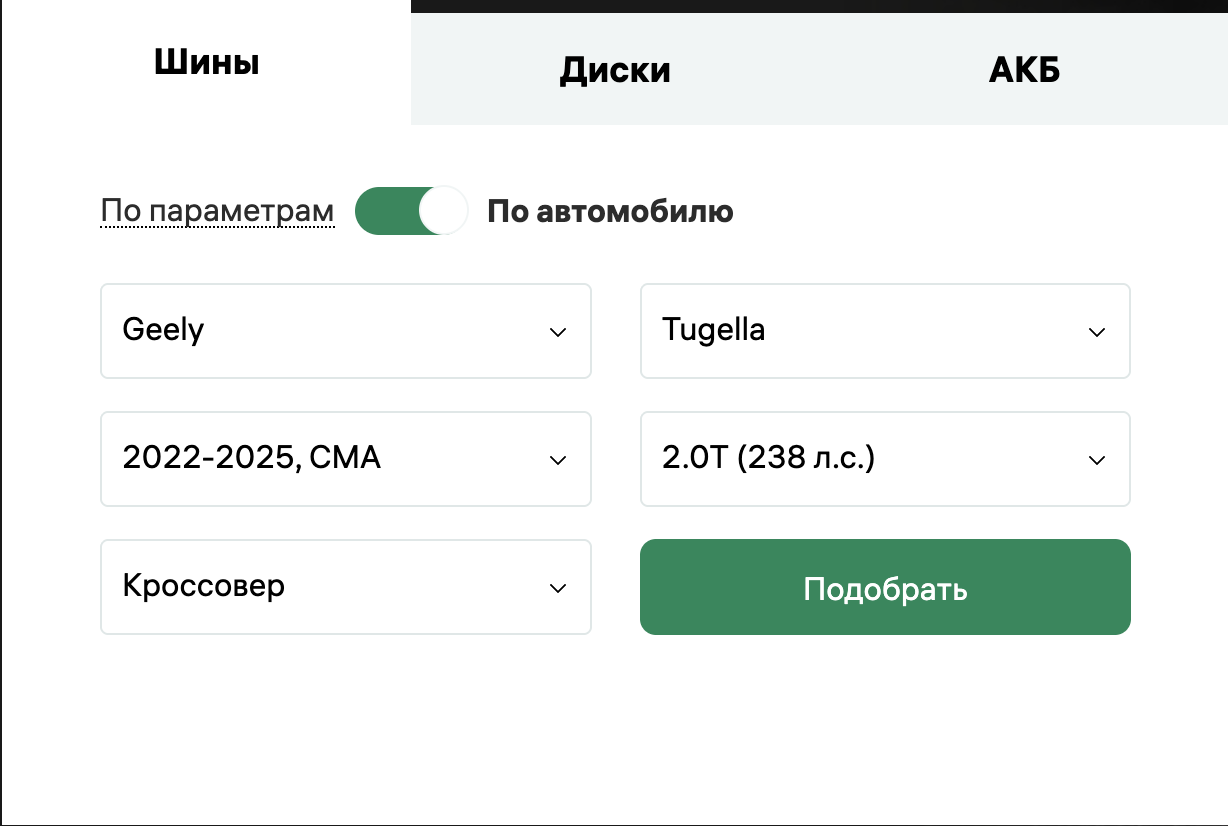Click the chevron on the Geely selector
Screen dimensions: 1228x826
coord(558,331)
